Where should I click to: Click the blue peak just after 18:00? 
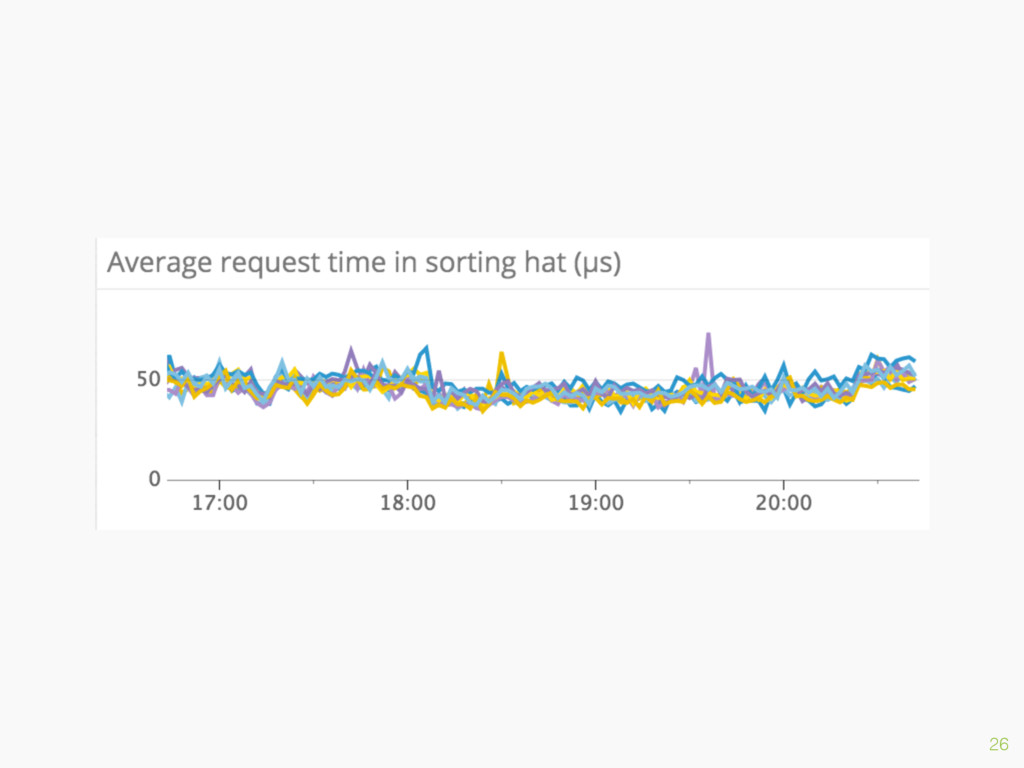424,353
